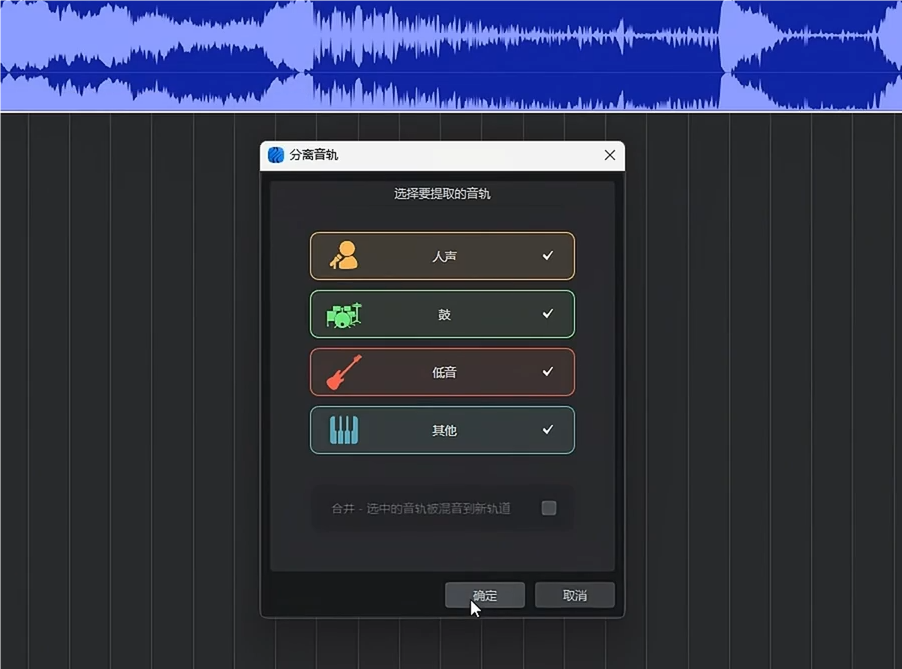Select the 低音 track label
This screenshot has width=902, height=669.
(444, 373)
